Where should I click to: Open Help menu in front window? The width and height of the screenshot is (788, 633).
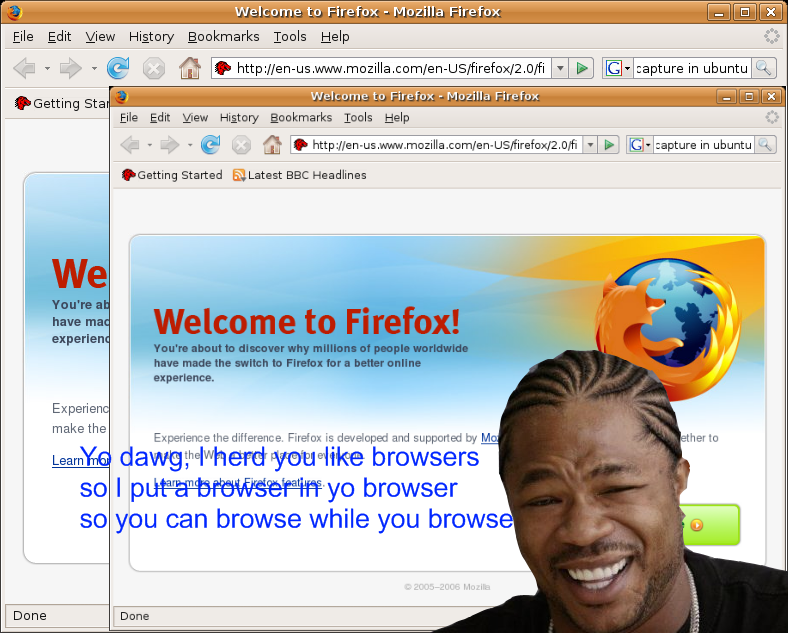pos(397,118)
